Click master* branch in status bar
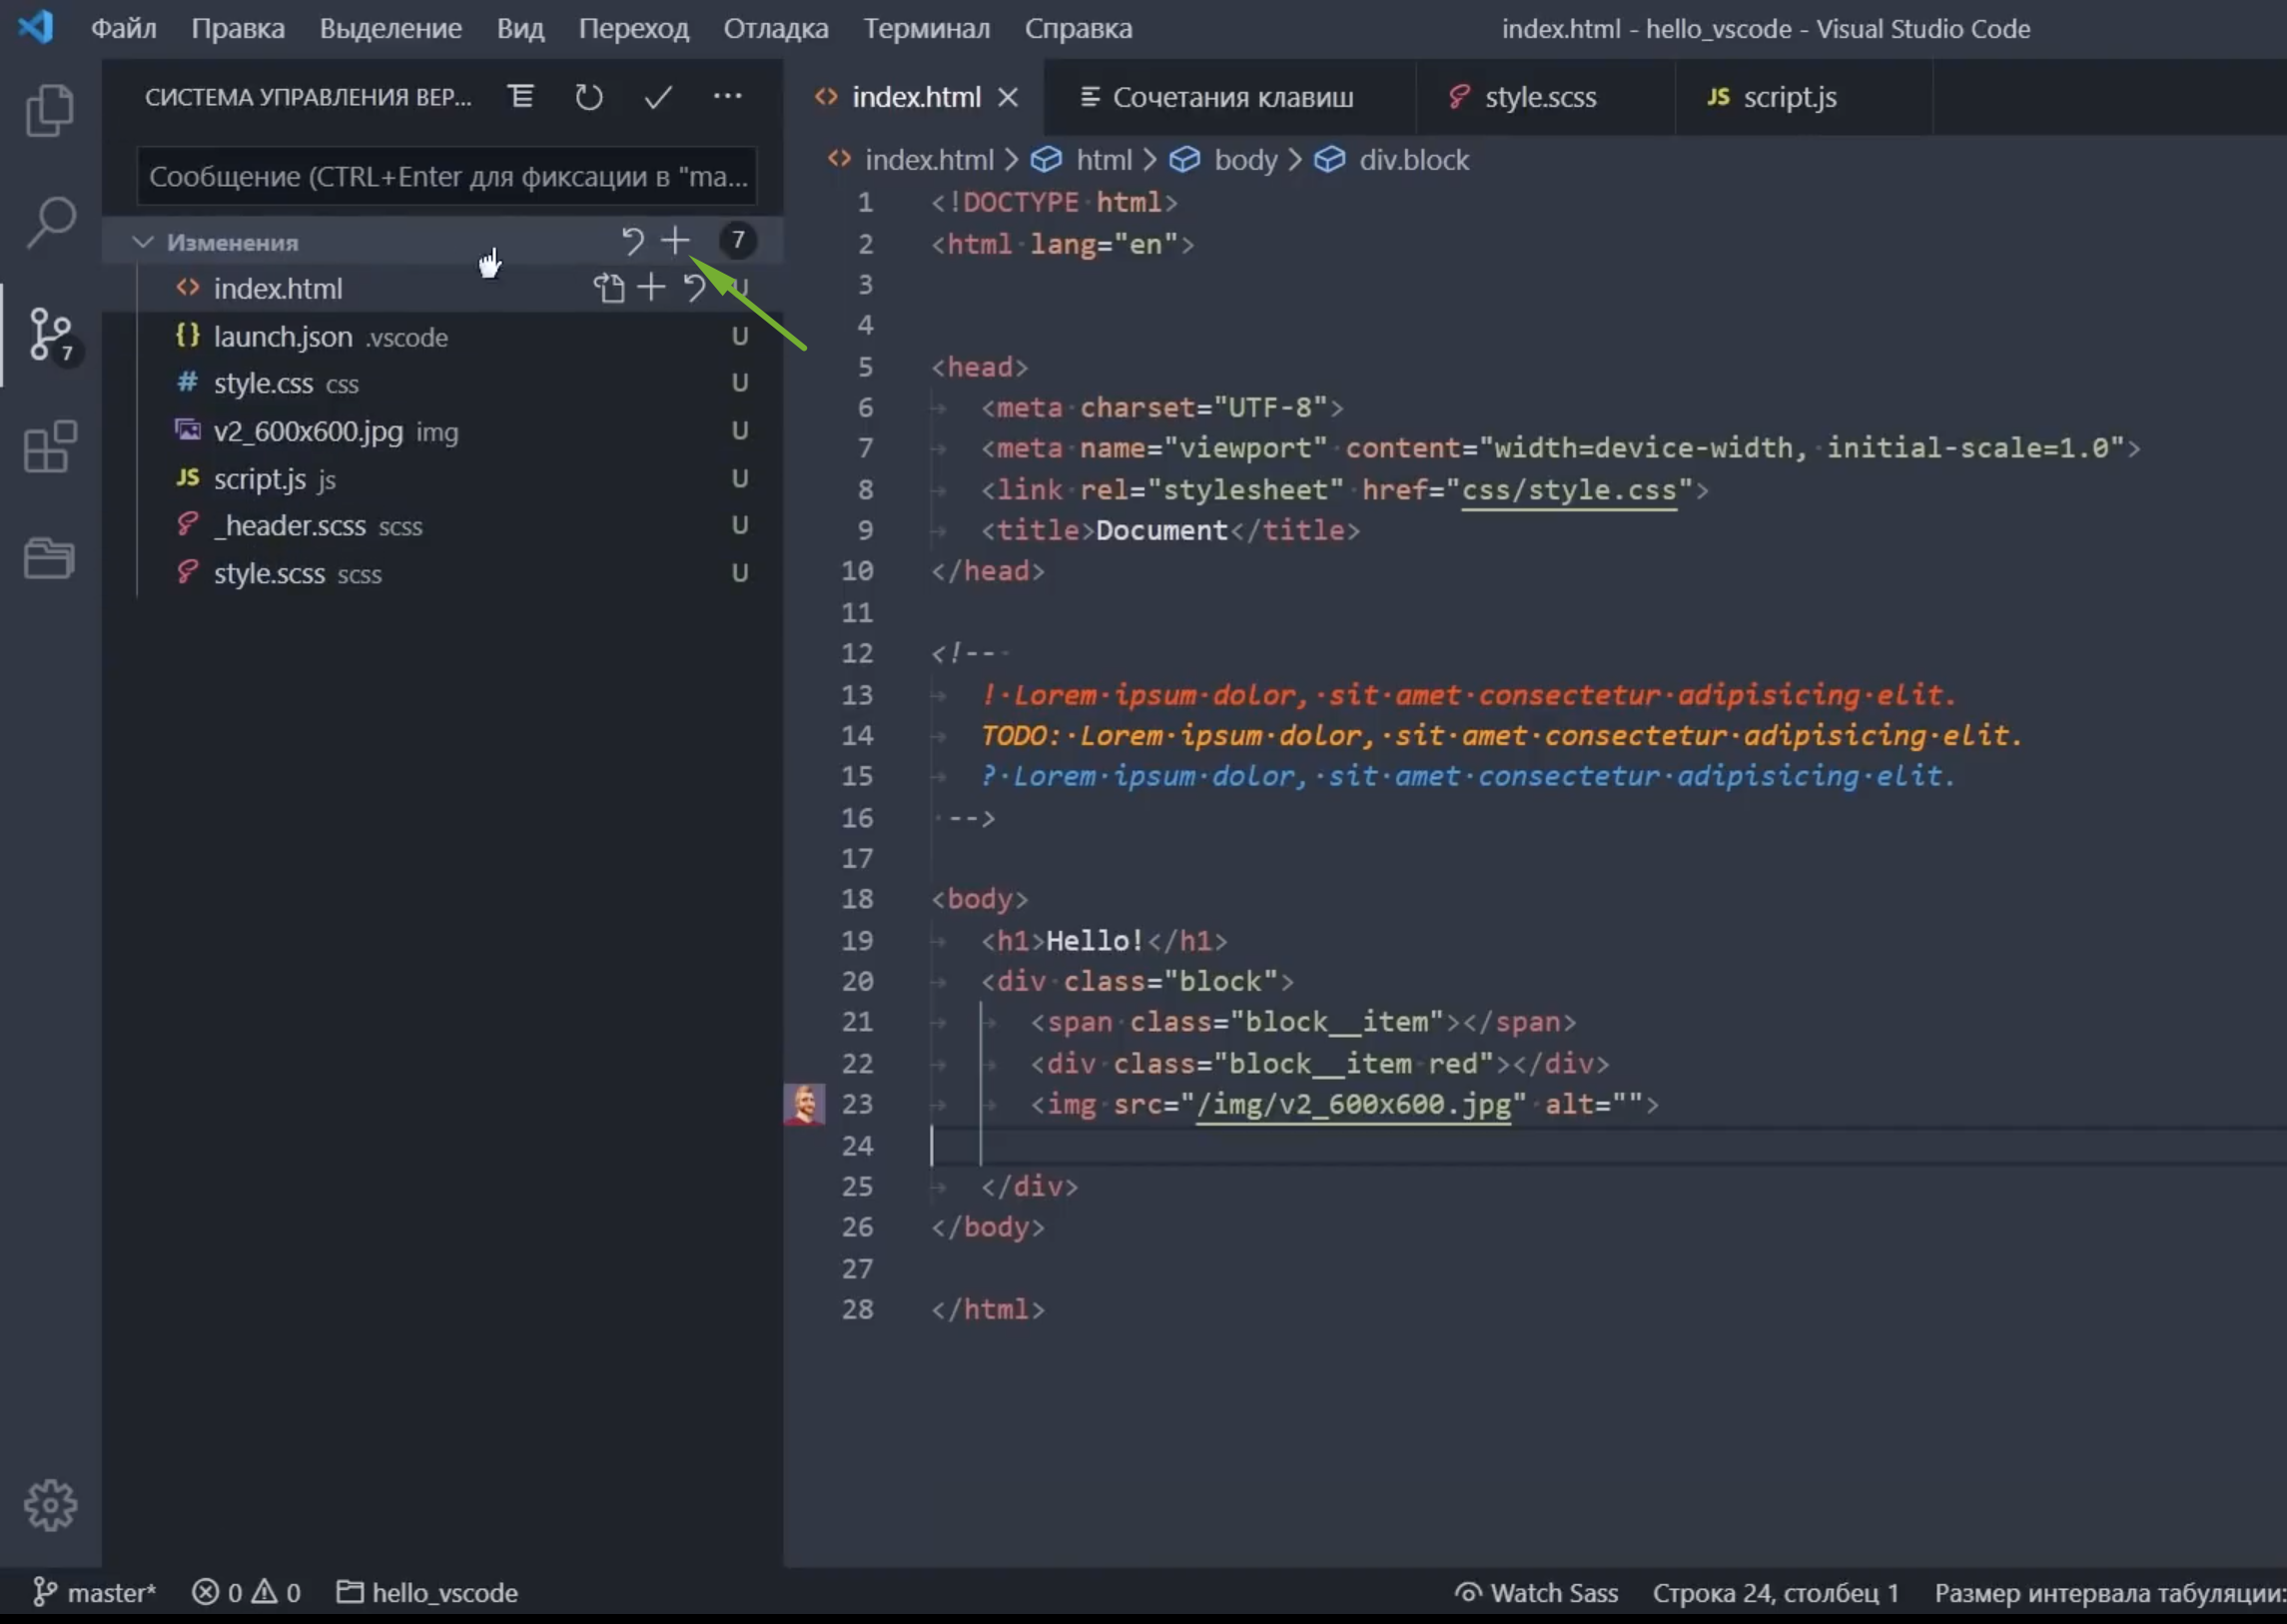Viewport: 2287px width, 1624px height. point(95,1592)
